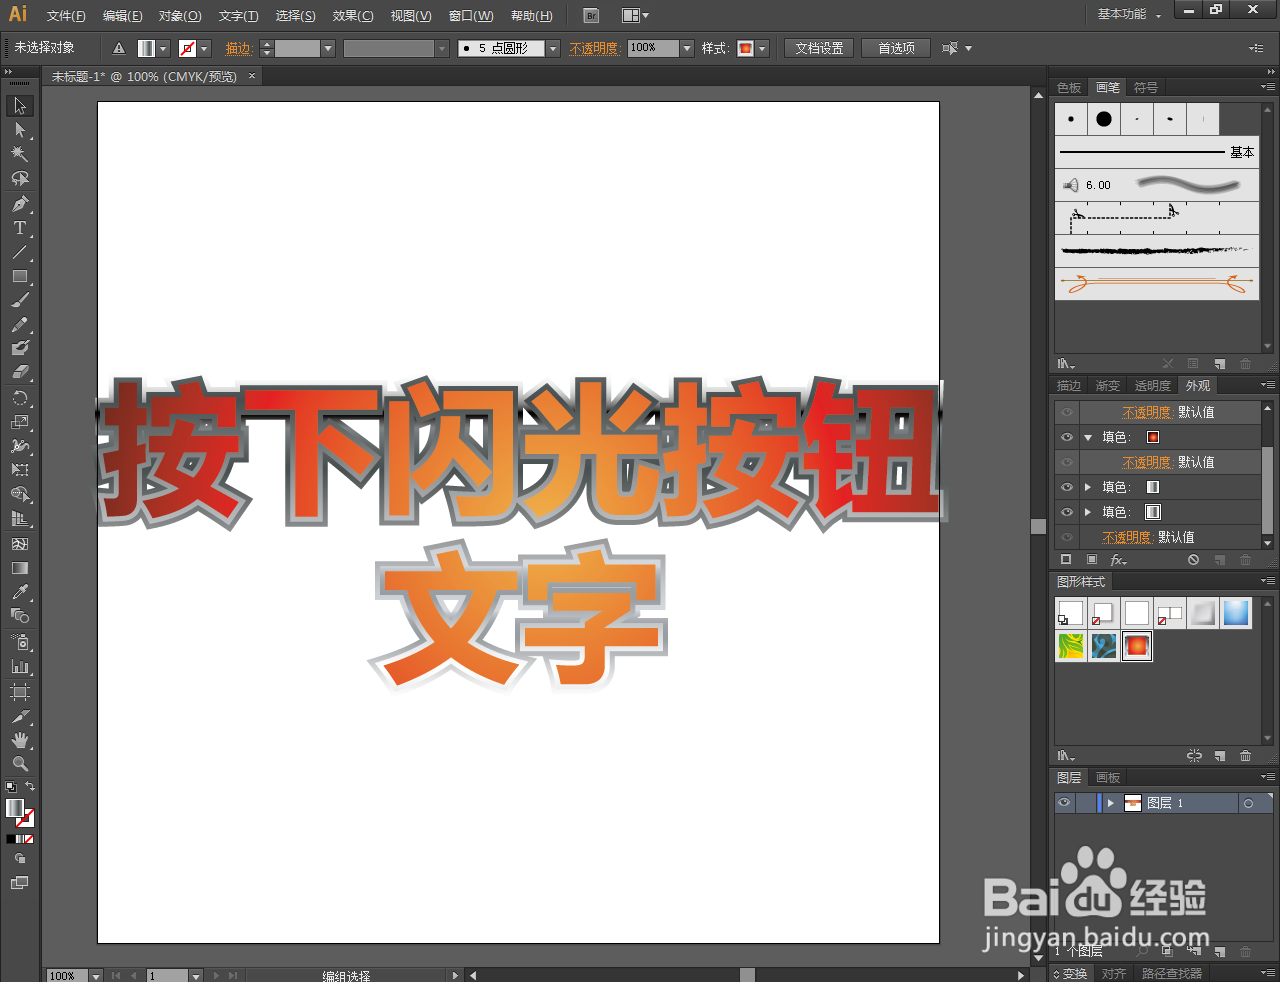Expand the collapsed middle 填色 entry

[x=1088, y=487]
